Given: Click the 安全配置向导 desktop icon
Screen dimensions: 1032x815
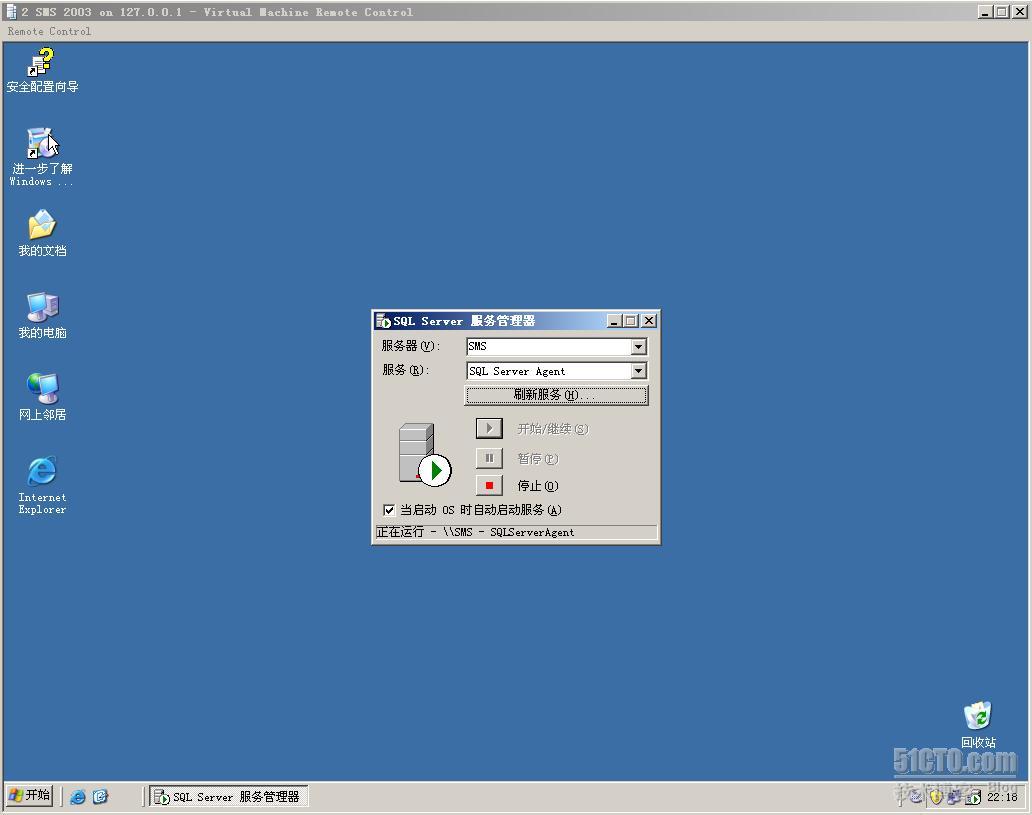Looking at the screenshot, I should point(41,70).
